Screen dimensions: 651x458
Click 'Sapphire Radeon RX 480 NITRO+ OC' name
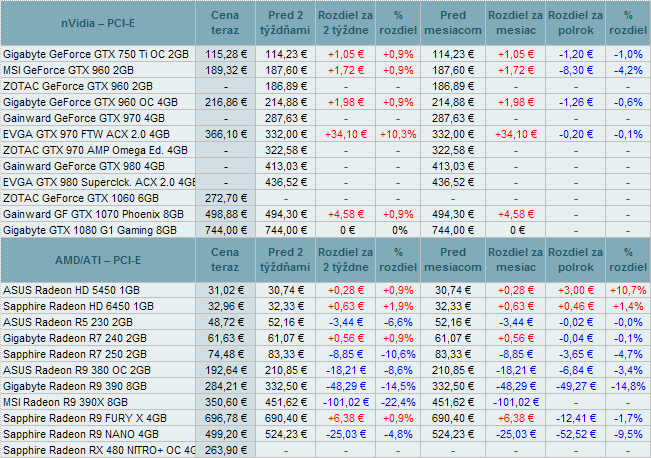[x=99, y=450]
